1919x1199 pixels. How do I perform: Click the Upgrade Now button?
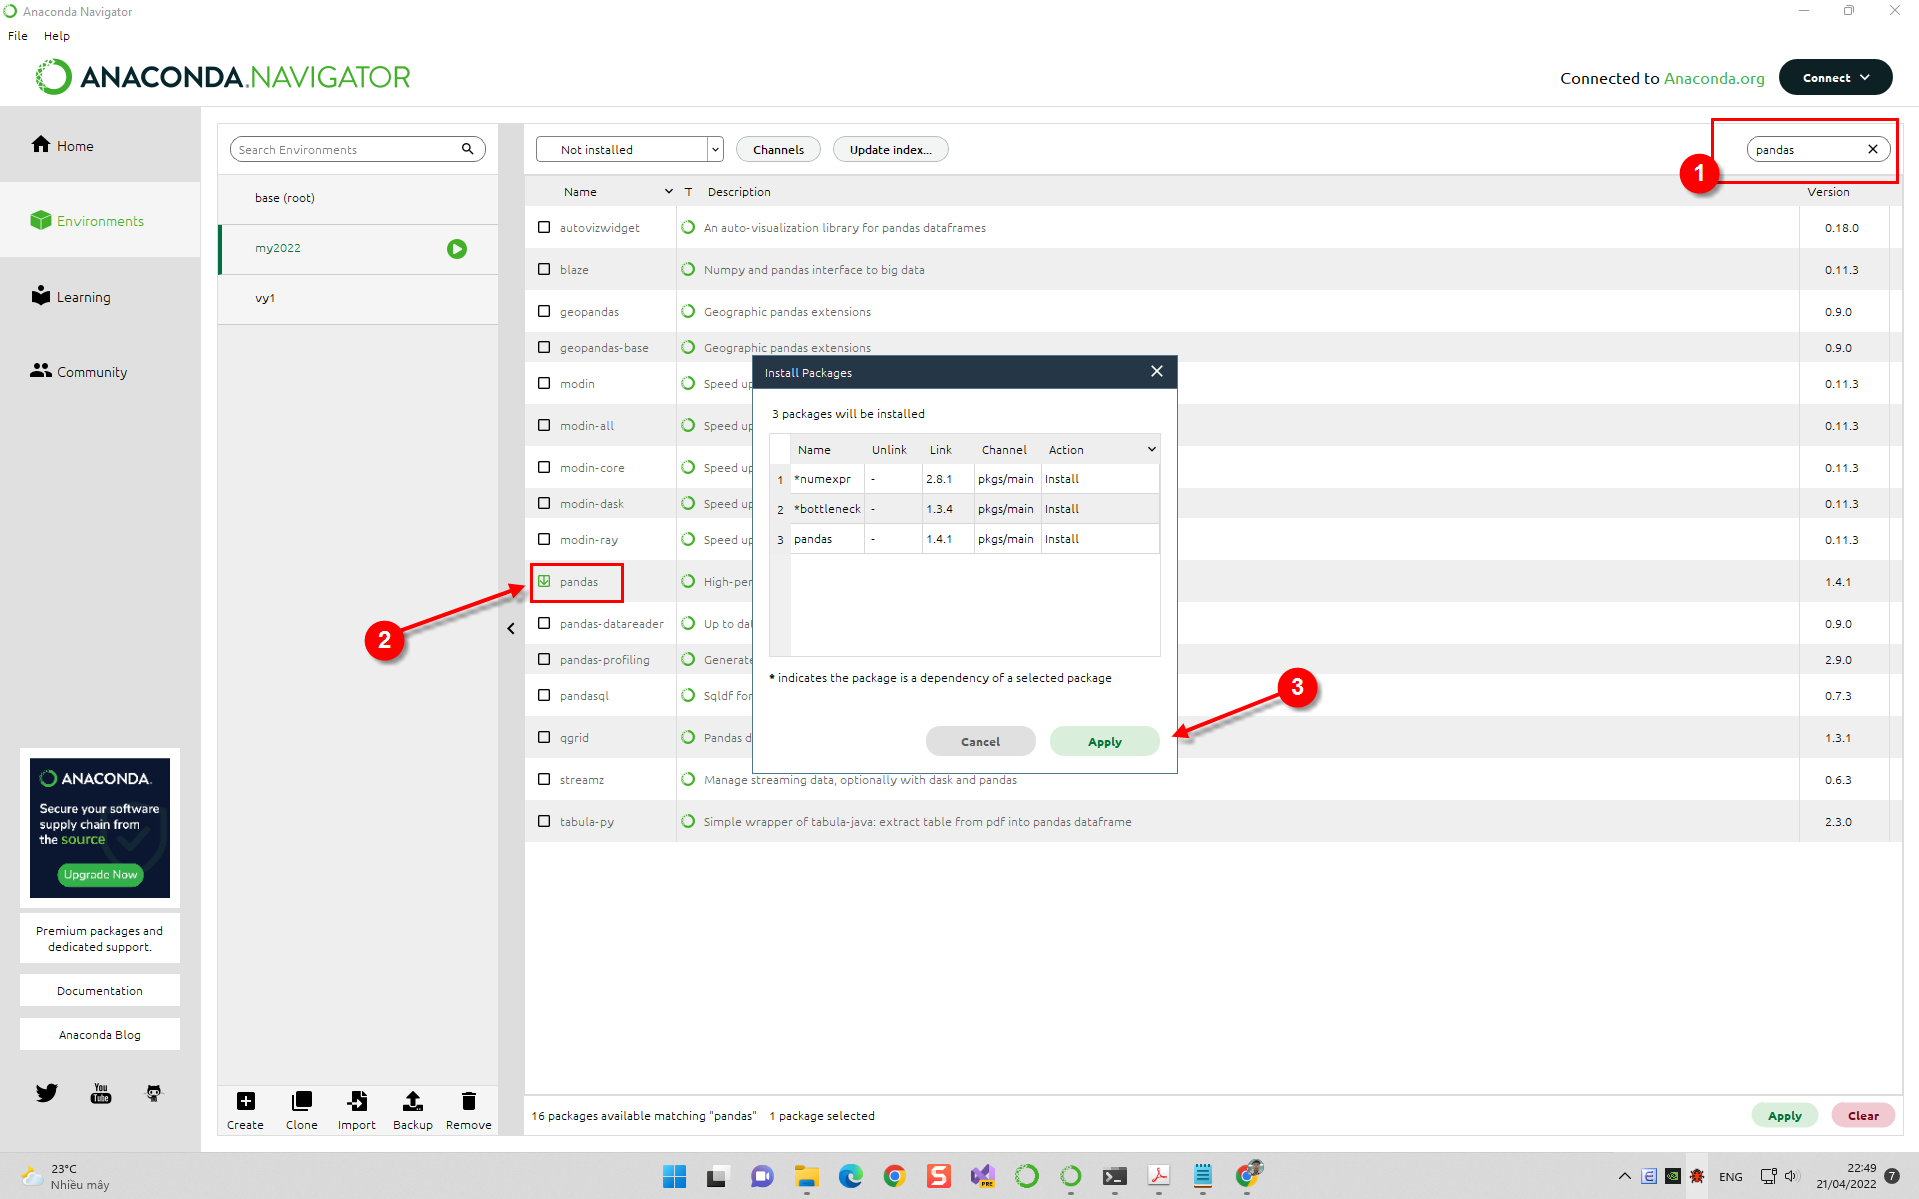click(100, 874)
